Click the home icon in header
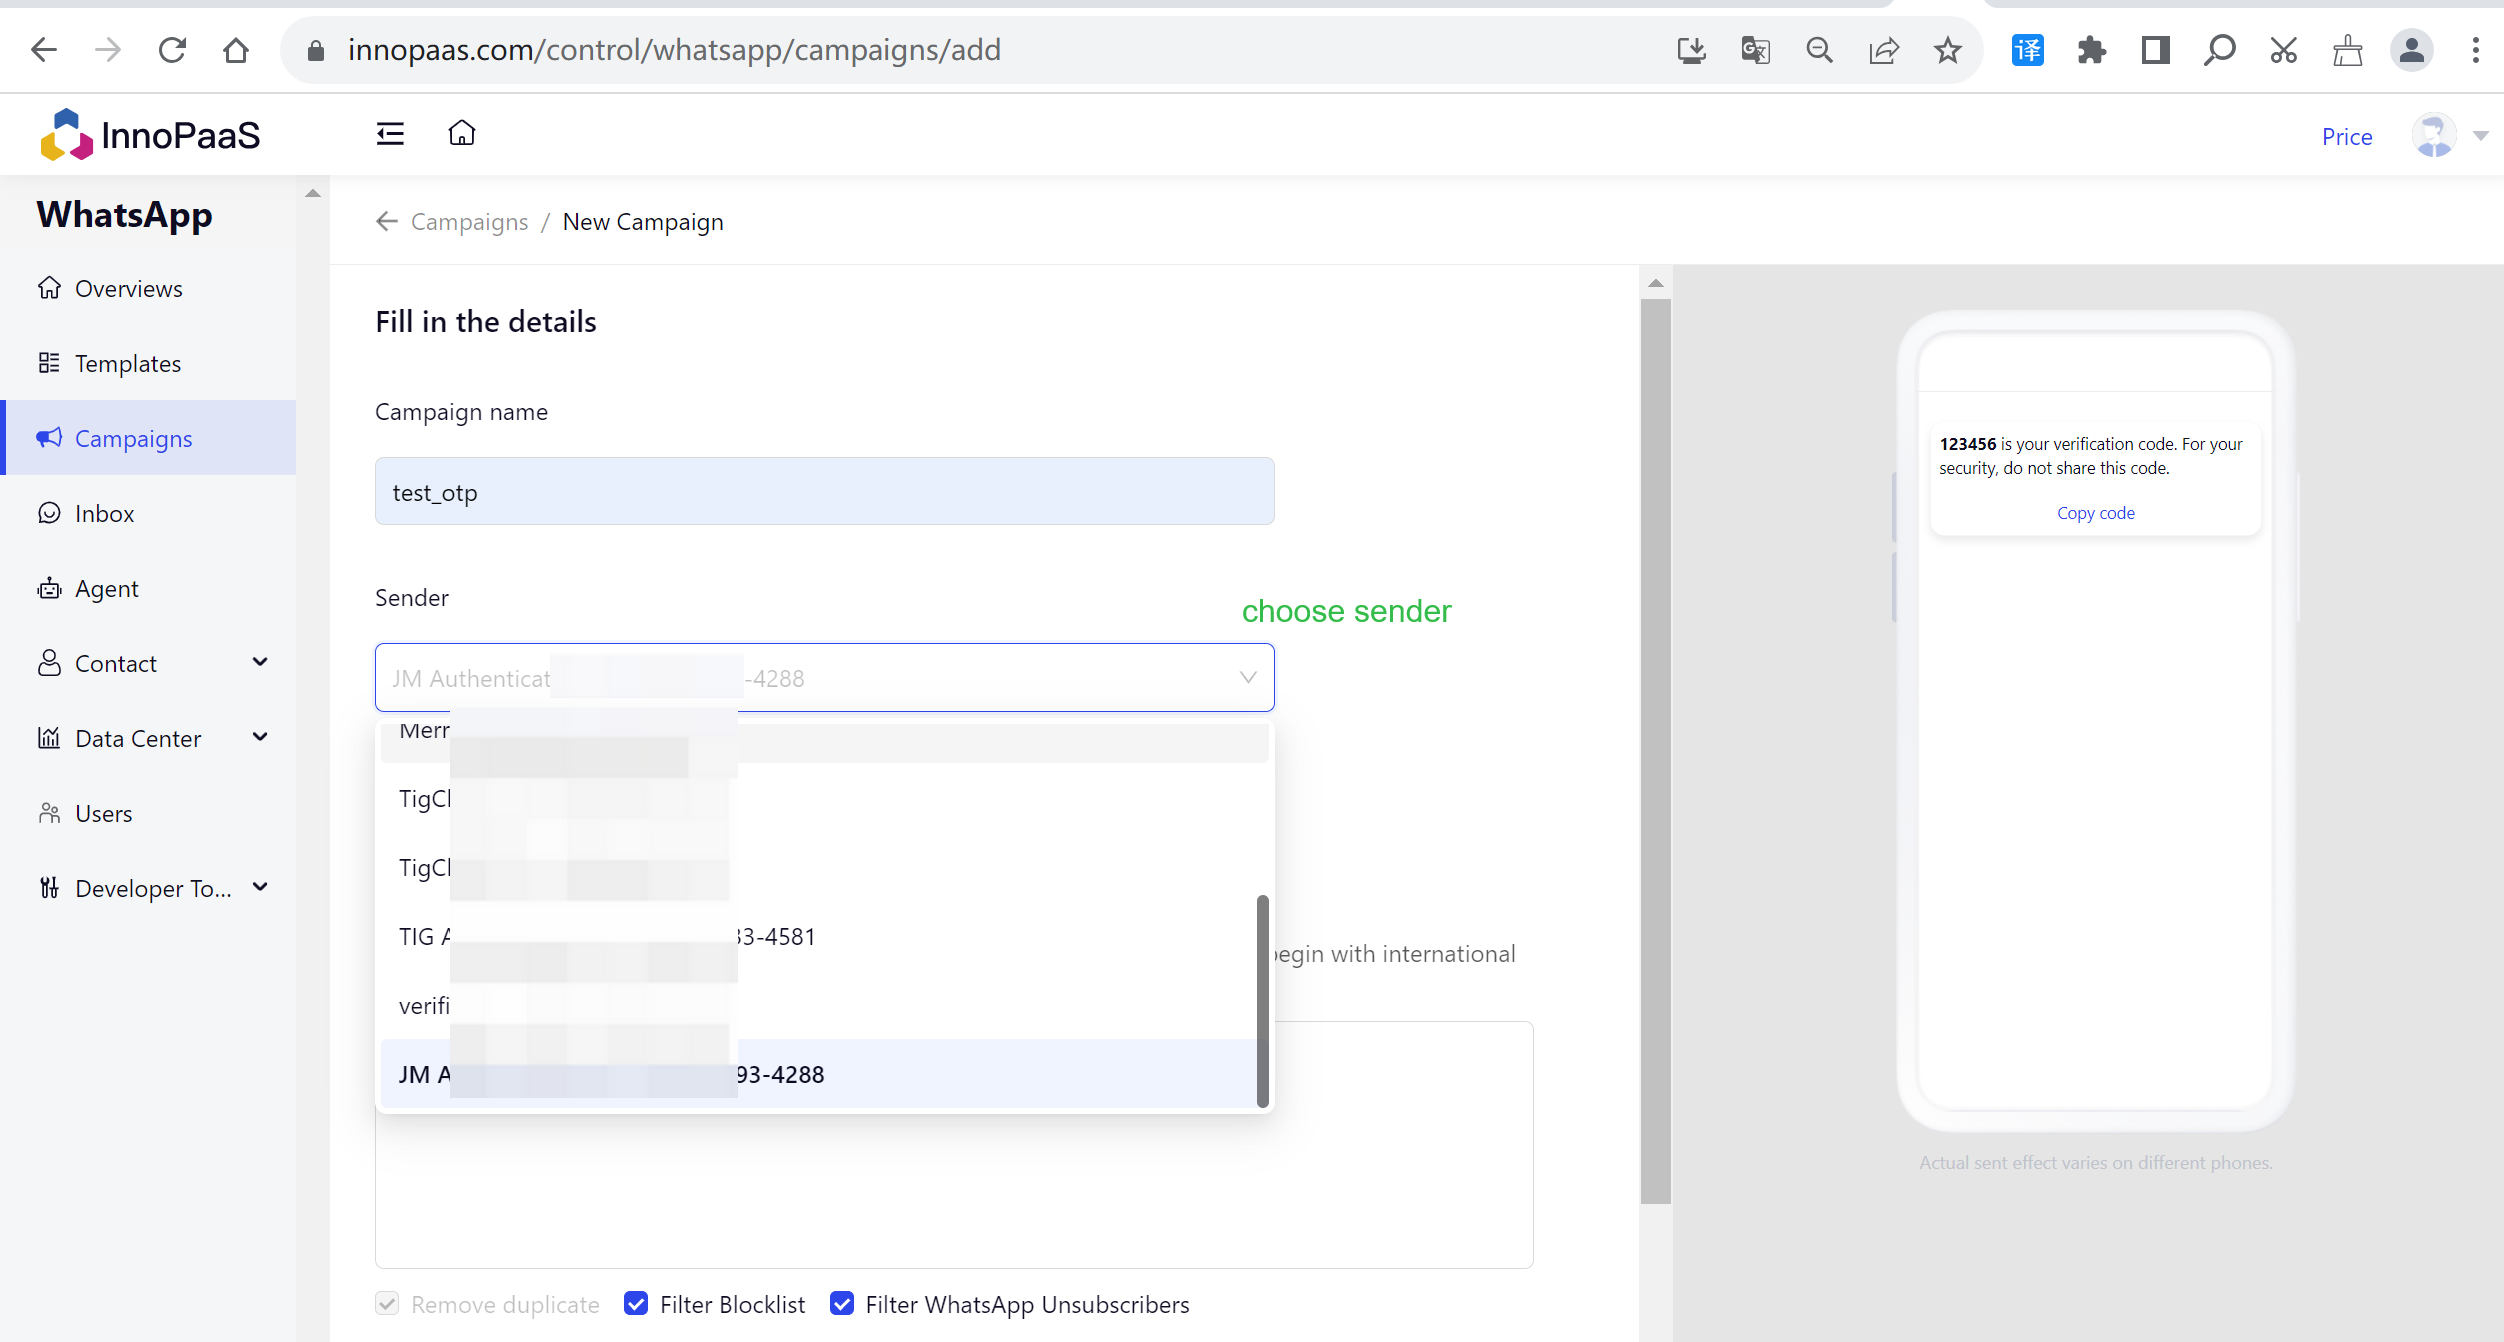This screenshot has width=2504, height=1342. 461,133
